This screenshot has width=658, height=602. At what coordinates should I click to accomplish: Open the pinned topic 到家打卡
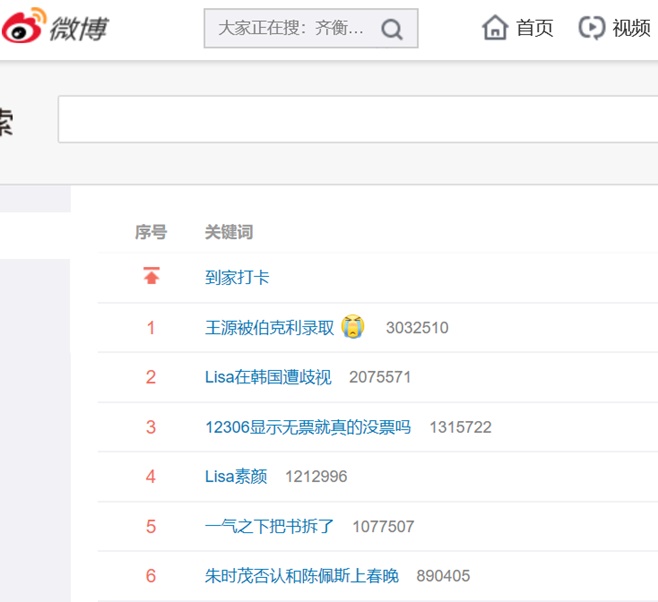tap(237, 277)
